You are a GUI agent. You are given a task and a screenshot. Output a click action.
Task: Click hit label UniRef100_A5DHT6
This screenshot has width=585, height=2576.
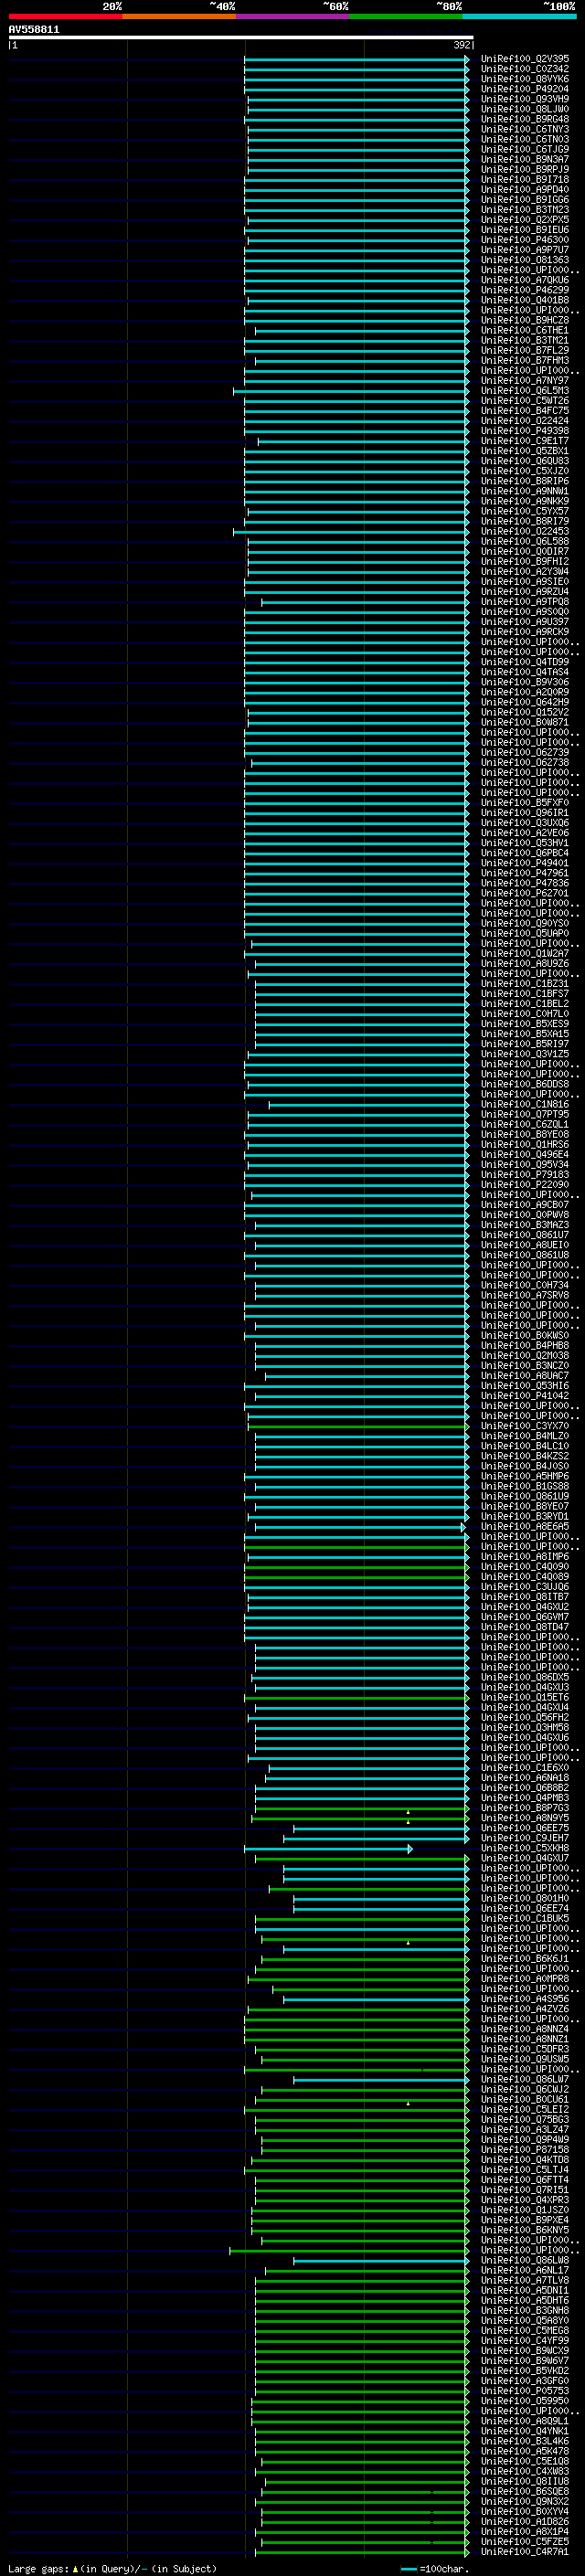[524, 2301]
